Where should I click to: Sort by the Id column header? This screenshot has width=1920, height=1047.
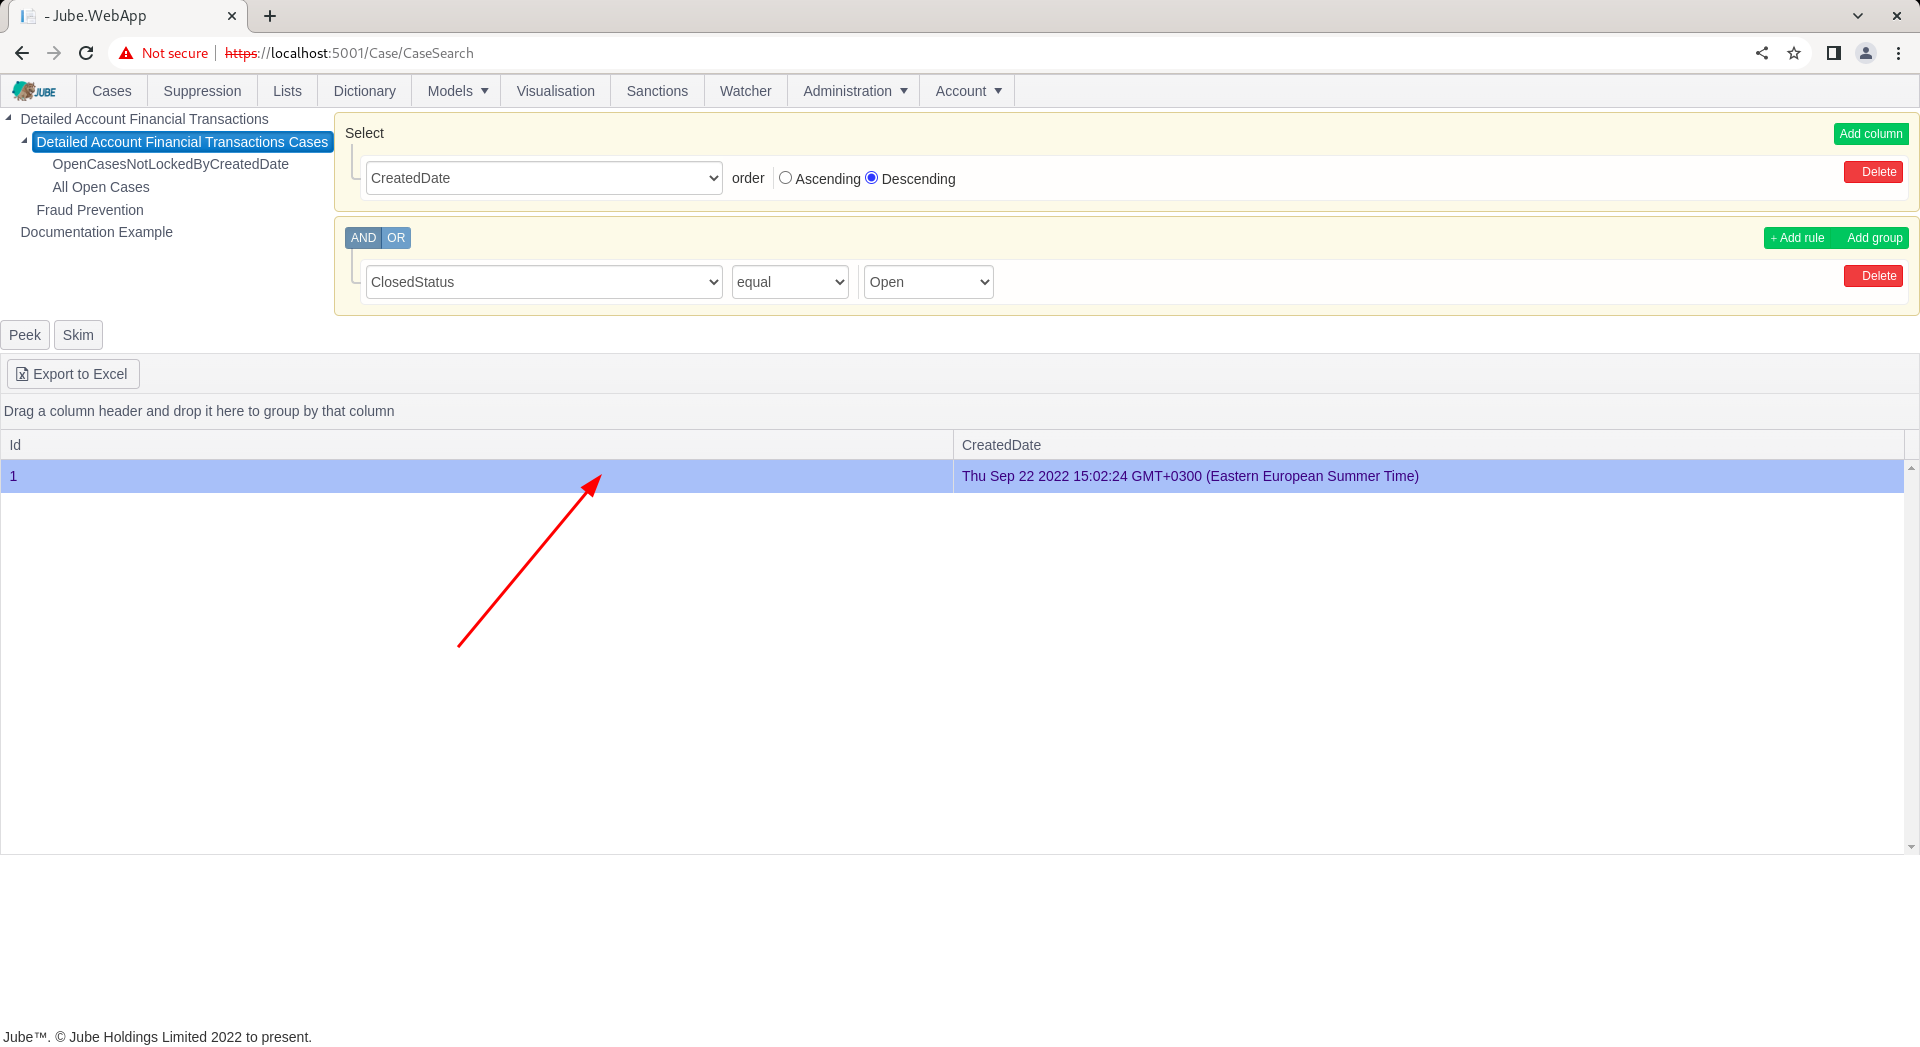(476, 445)
